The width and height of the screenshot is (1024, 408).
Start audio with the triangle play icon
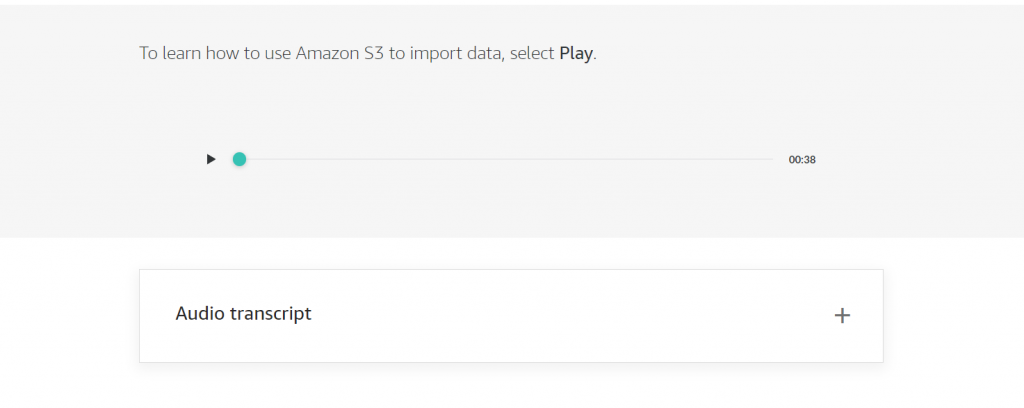point(211,159)
